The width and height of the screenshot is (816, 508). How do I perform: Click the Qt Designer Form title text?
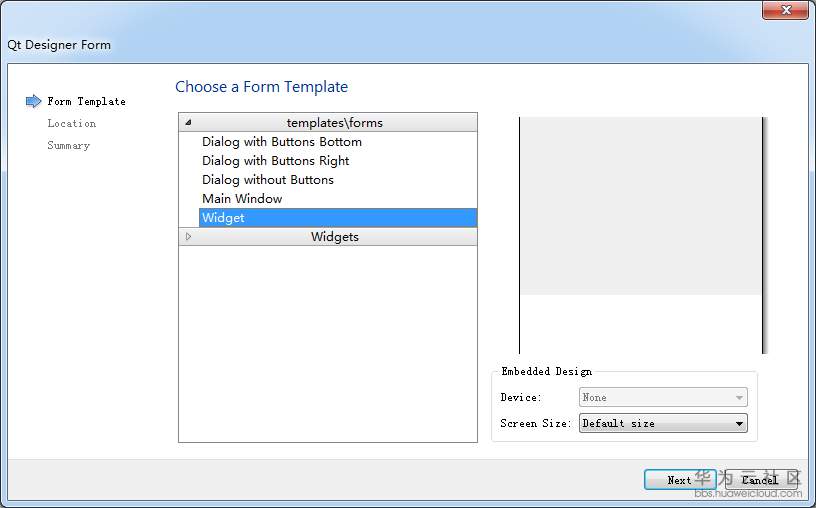tap(59, 45)
